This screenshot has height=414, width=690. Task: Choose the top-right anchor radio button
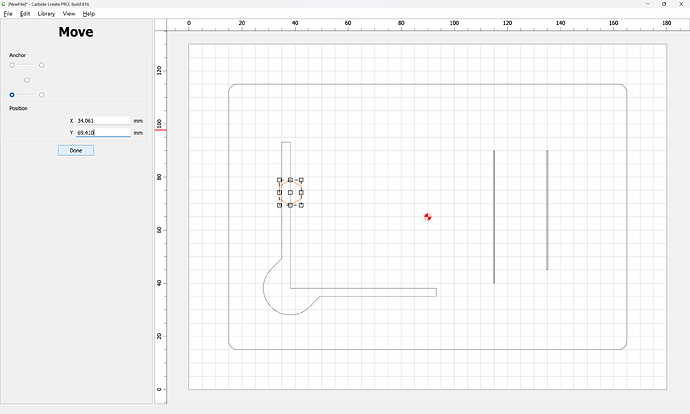(41, 65)
